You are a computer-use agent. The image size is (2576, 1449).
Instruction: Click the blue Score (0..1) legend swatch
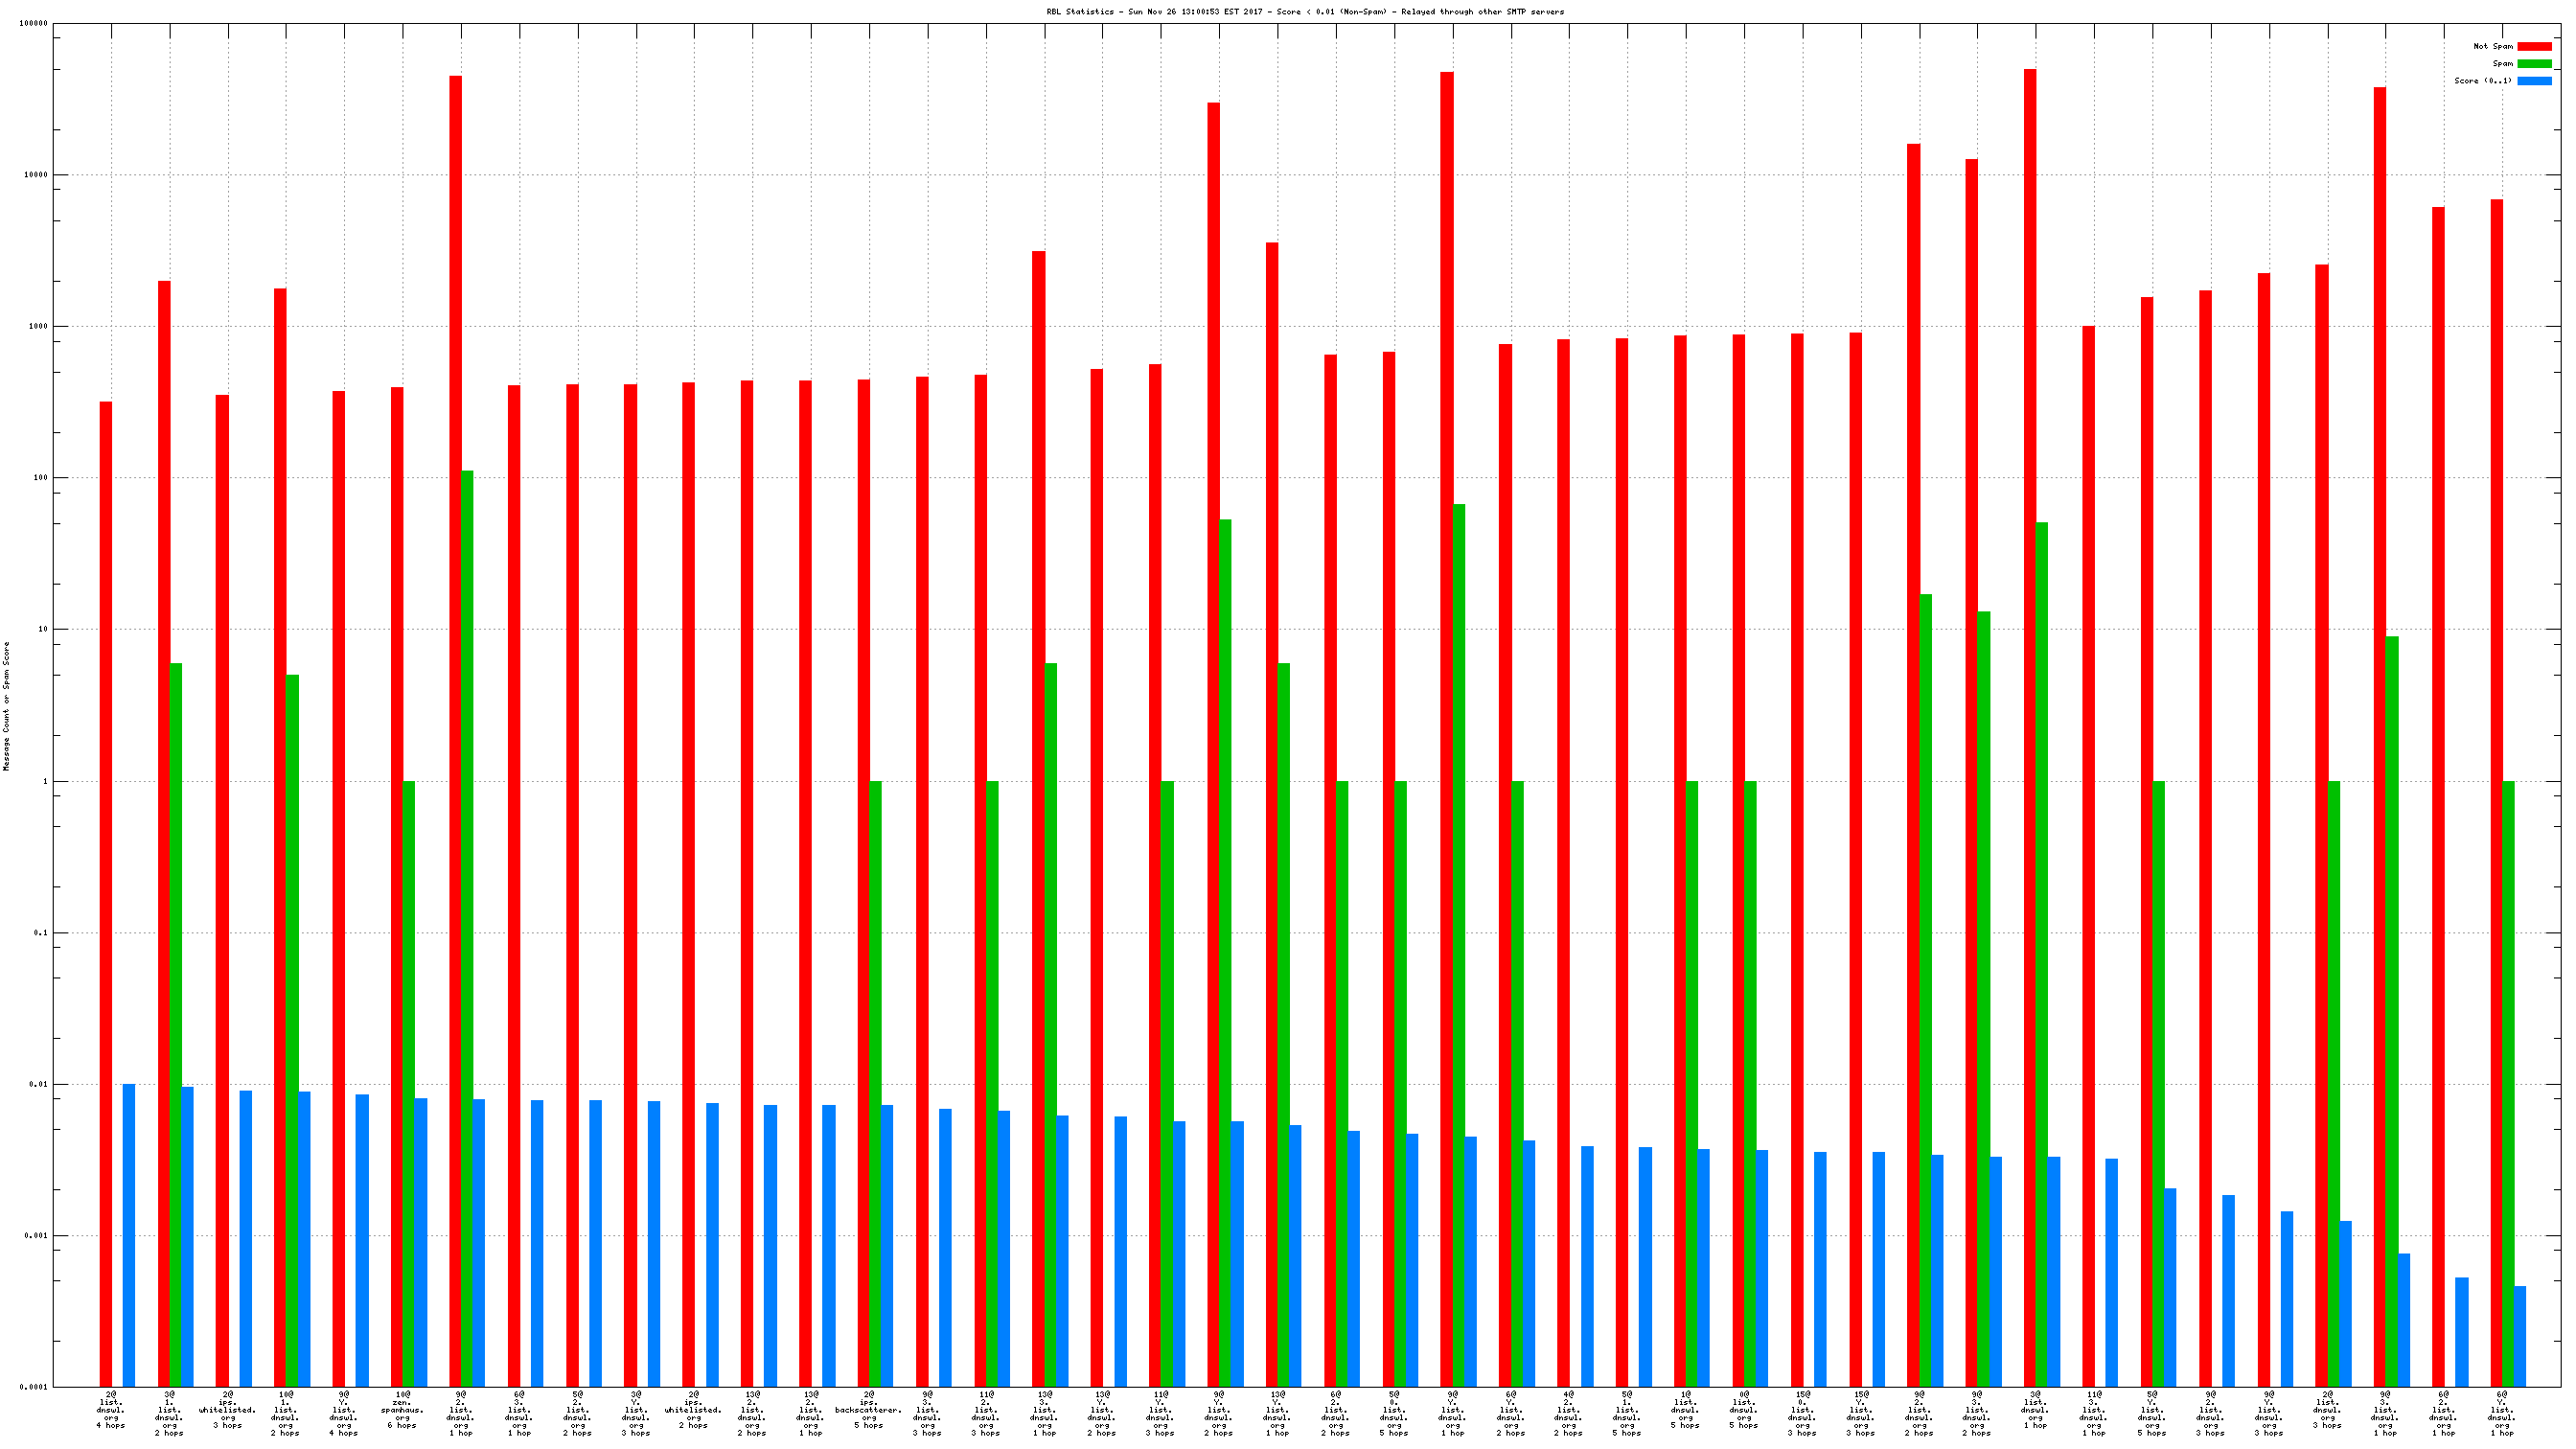coord(2533,80)
